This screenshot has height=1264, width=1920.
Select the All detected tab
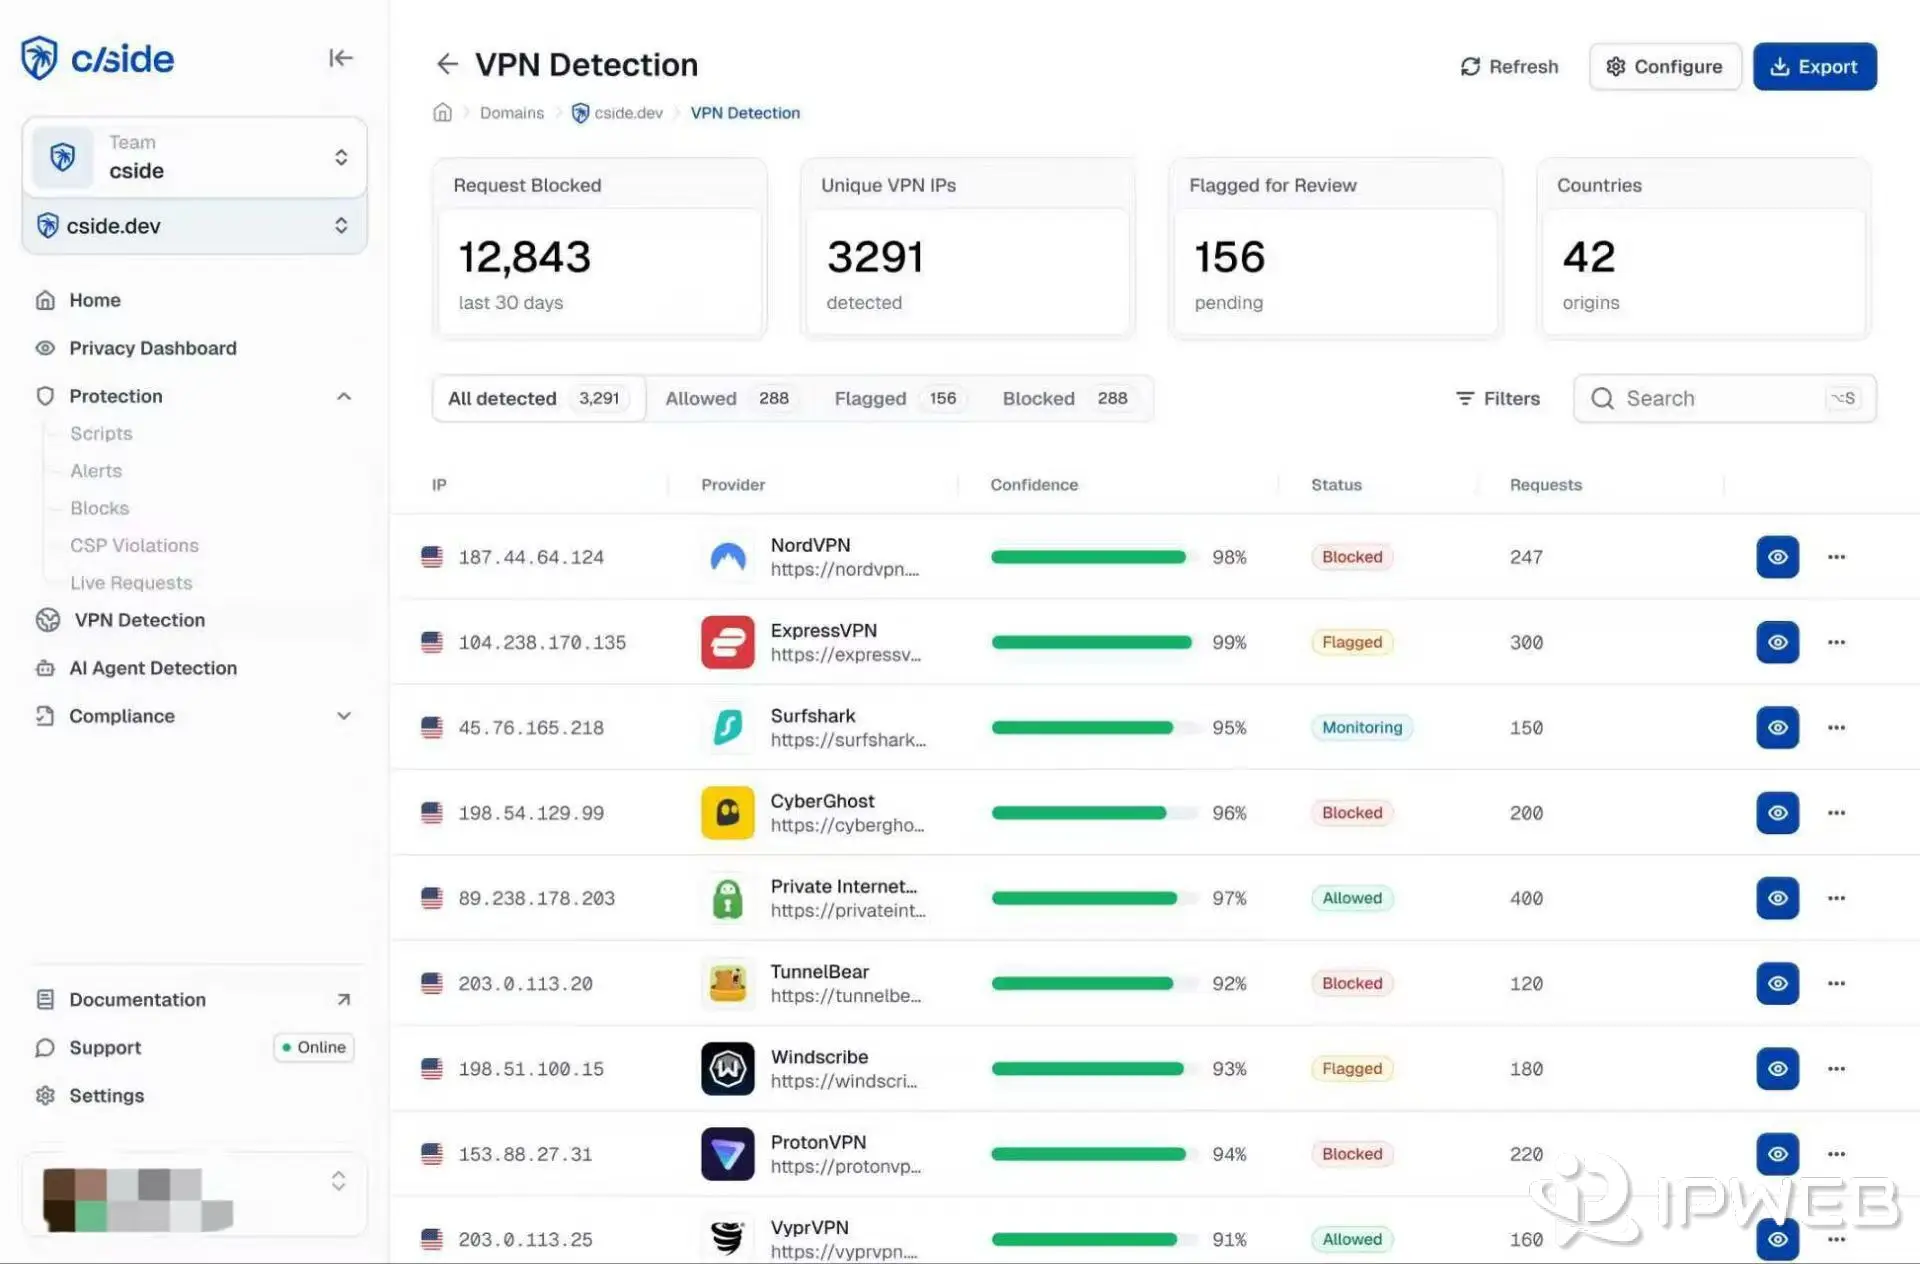click(538, 398)
